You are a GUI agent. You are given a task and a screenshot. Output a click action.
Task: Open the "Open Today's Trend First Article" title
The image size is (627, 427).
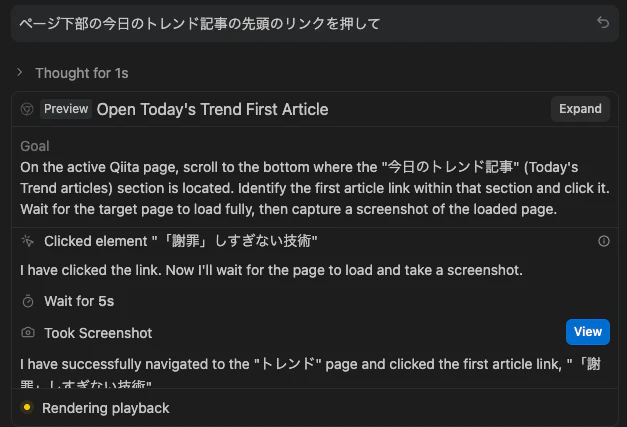[x=212, y=109]
